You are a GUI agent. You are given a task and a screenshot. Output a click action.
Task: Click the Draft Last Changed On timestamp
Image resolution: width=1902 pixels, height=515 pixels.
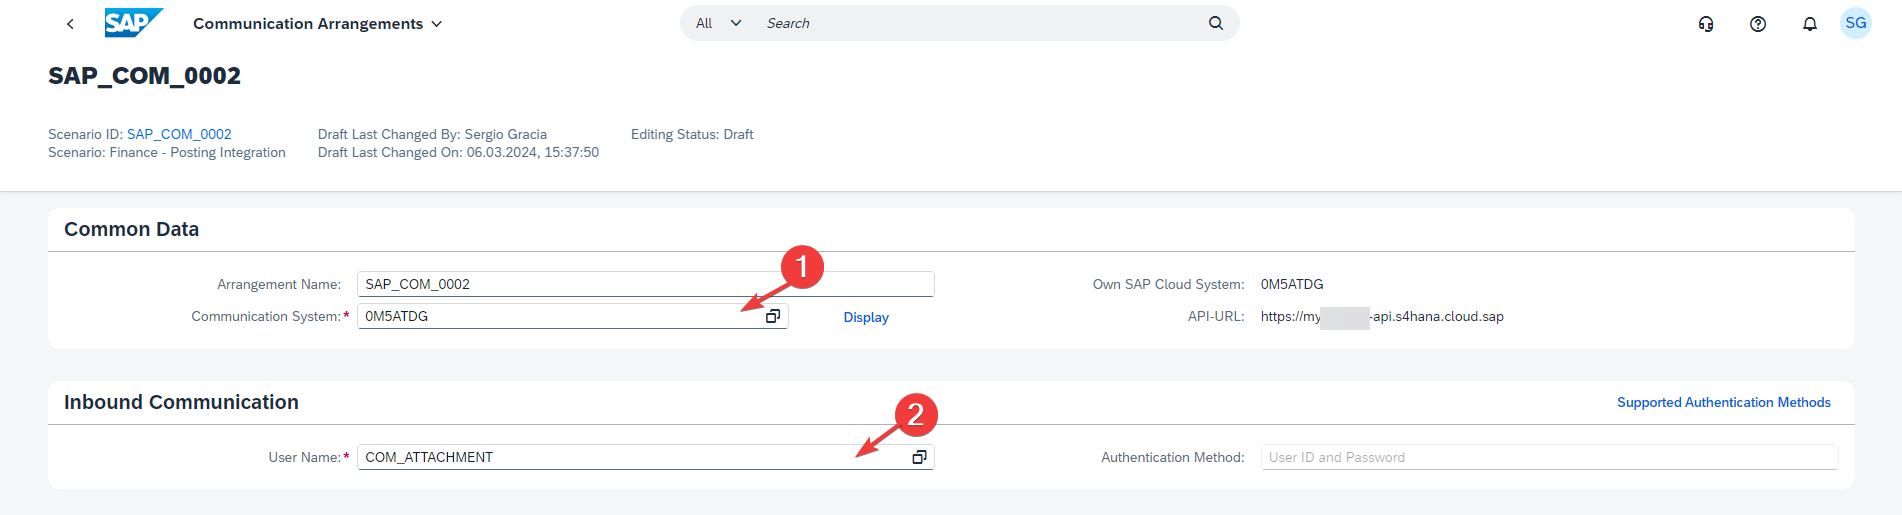click(x=458, y=152)
